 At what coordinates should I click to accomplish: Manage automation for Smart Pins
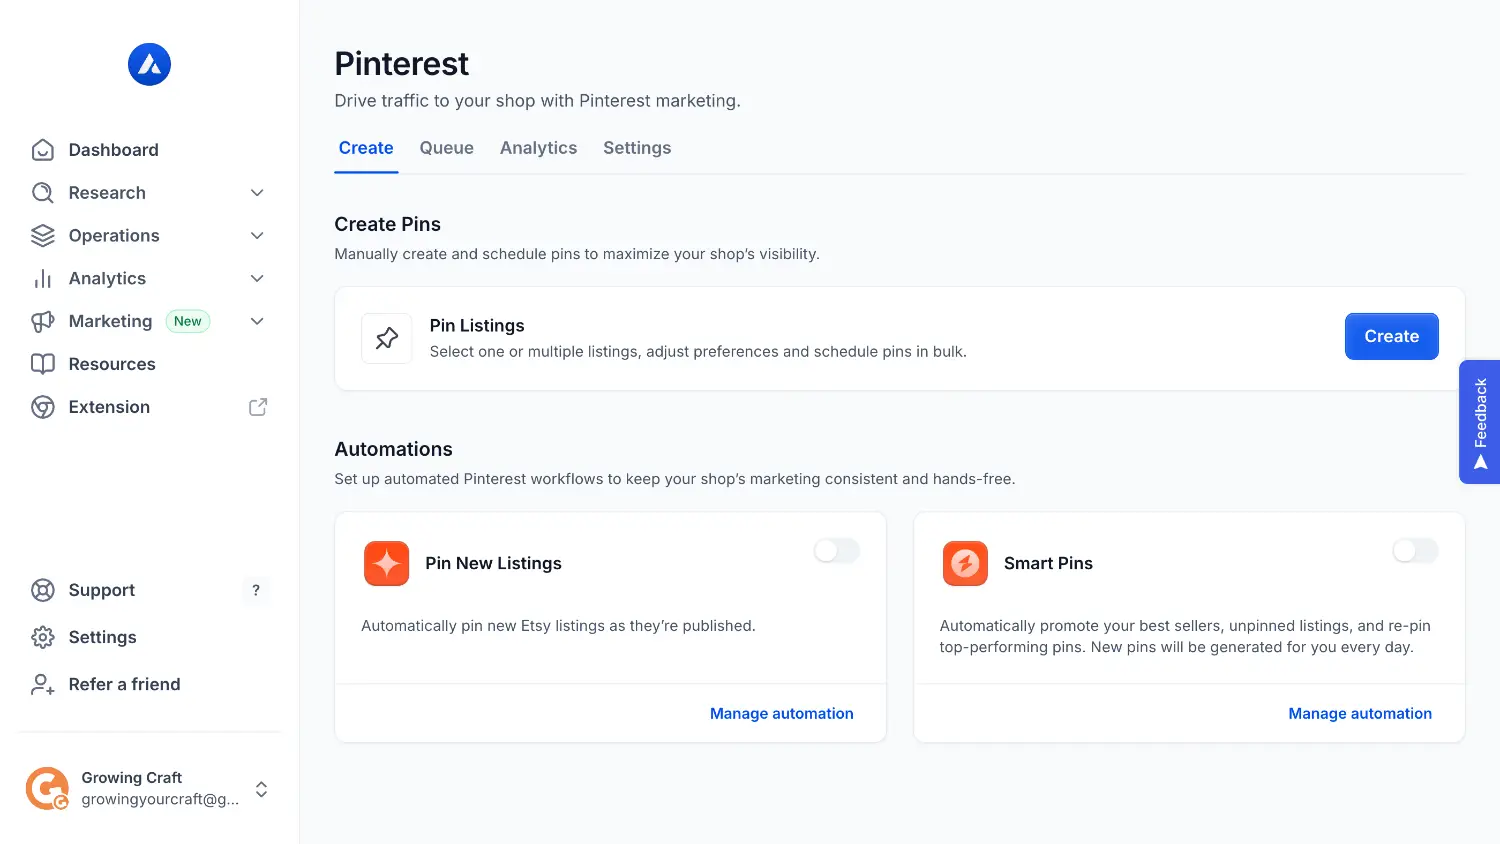click(x=1360, y=714)
